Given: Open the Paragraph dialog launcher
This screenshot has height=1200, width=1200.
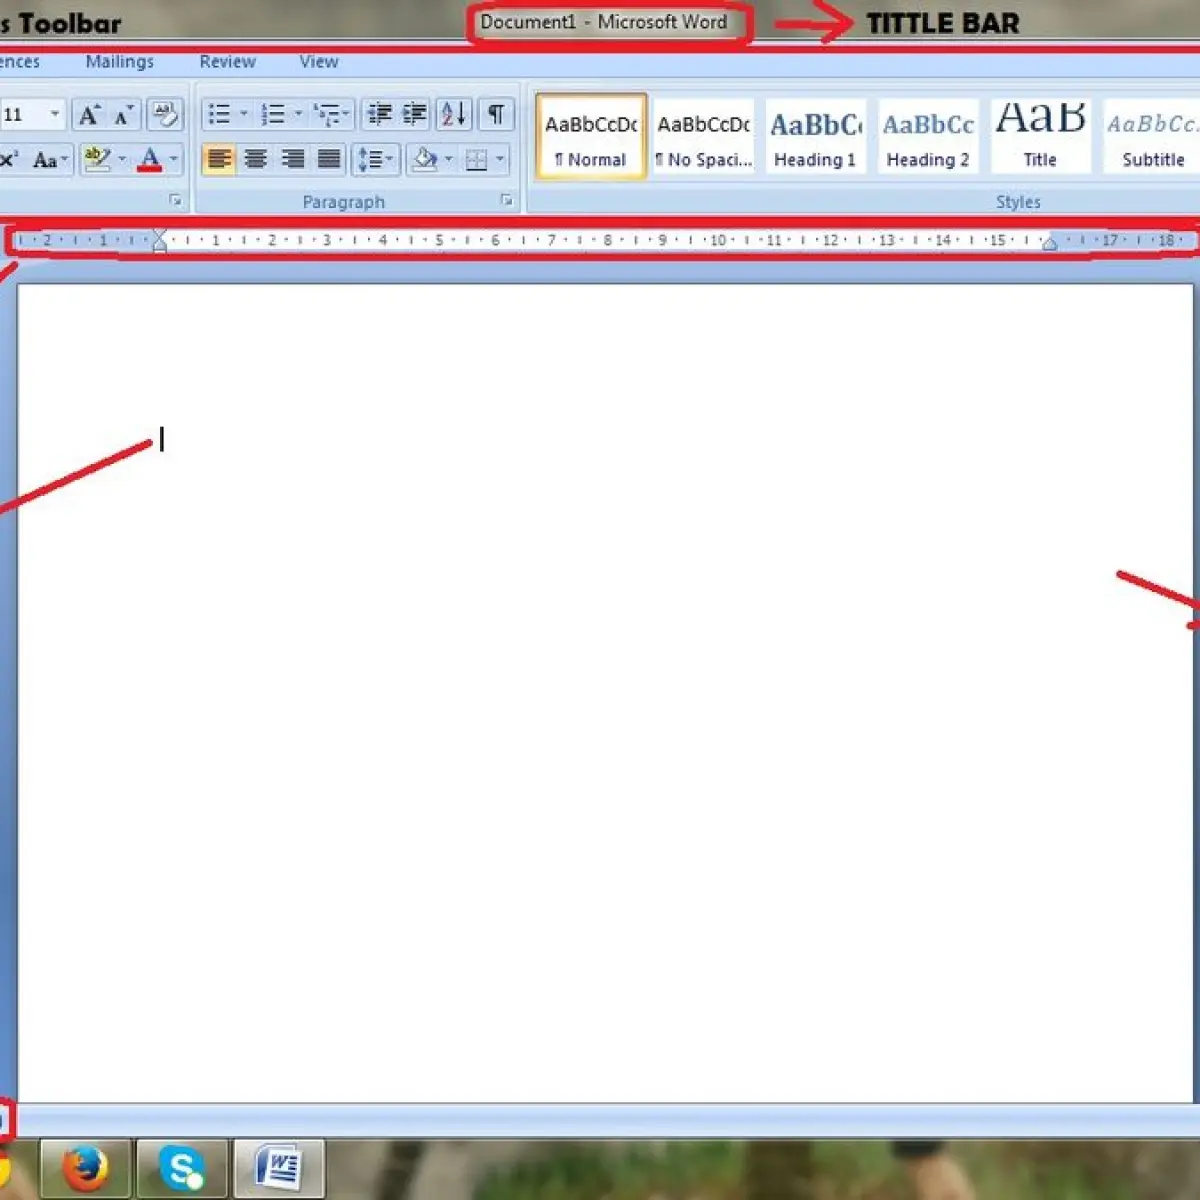Looking at the screenshot, I should (506, 201).
